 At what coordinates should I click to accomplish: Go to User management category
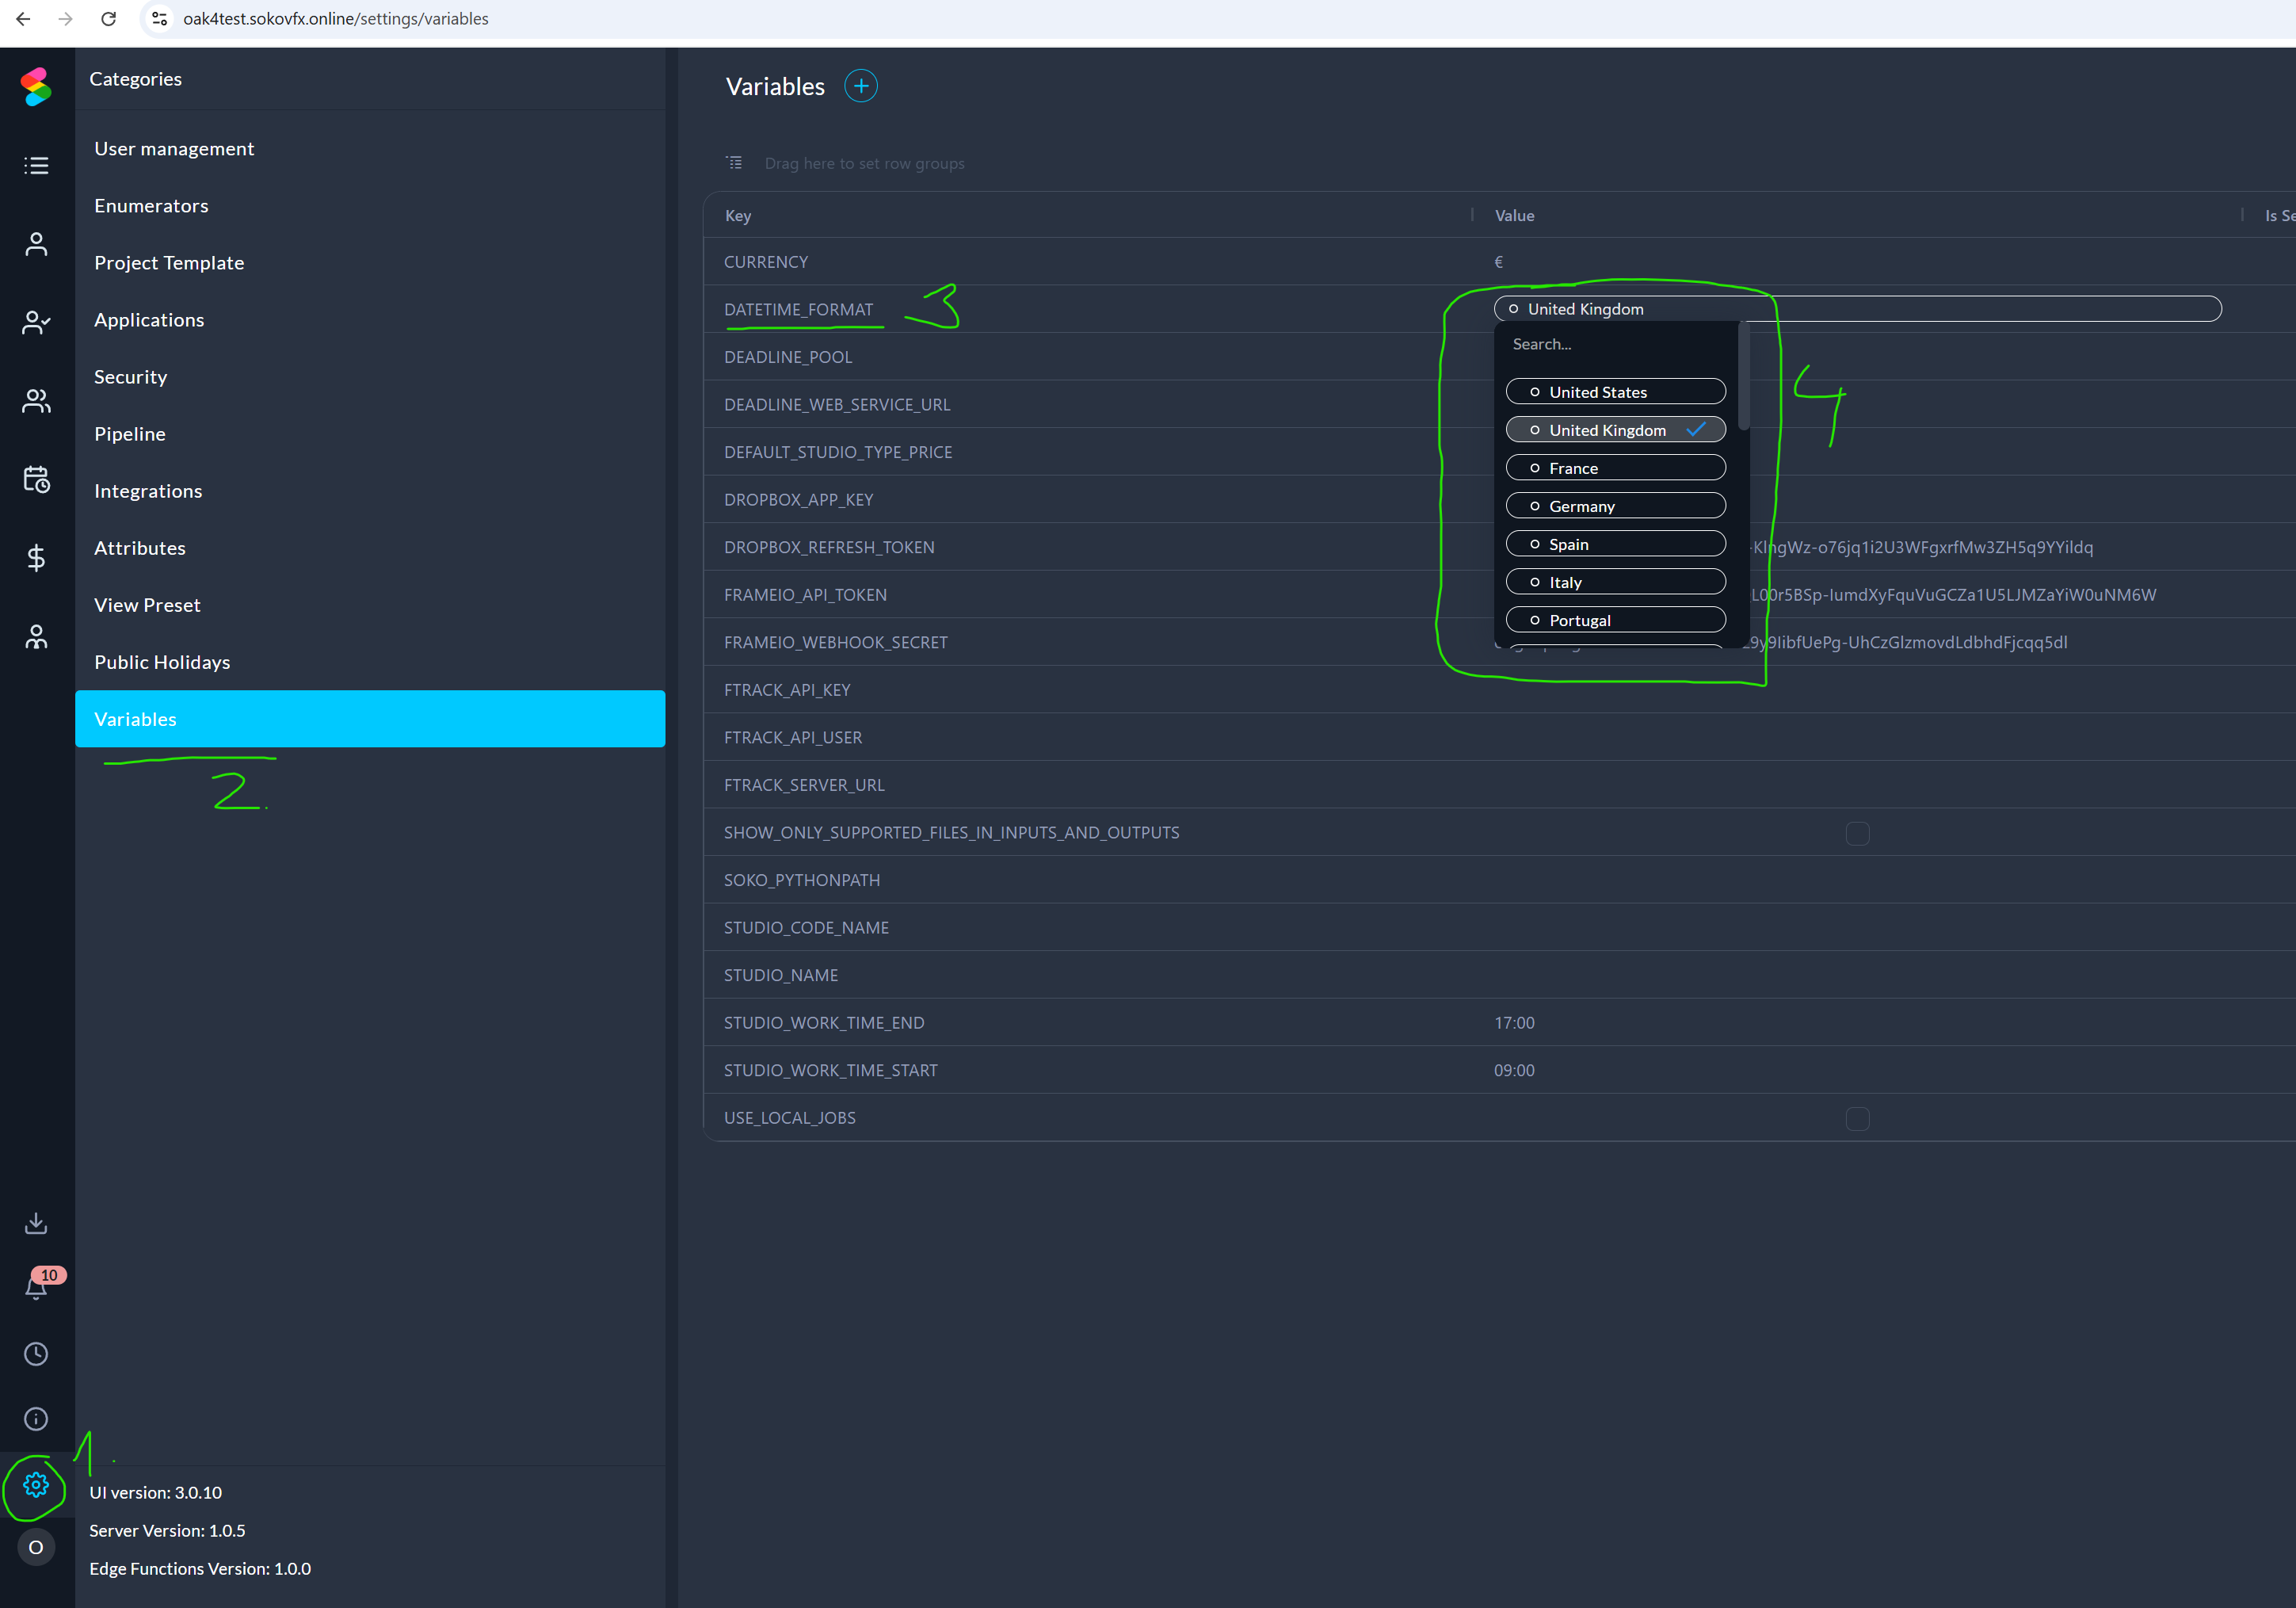[x=174, y=148]
